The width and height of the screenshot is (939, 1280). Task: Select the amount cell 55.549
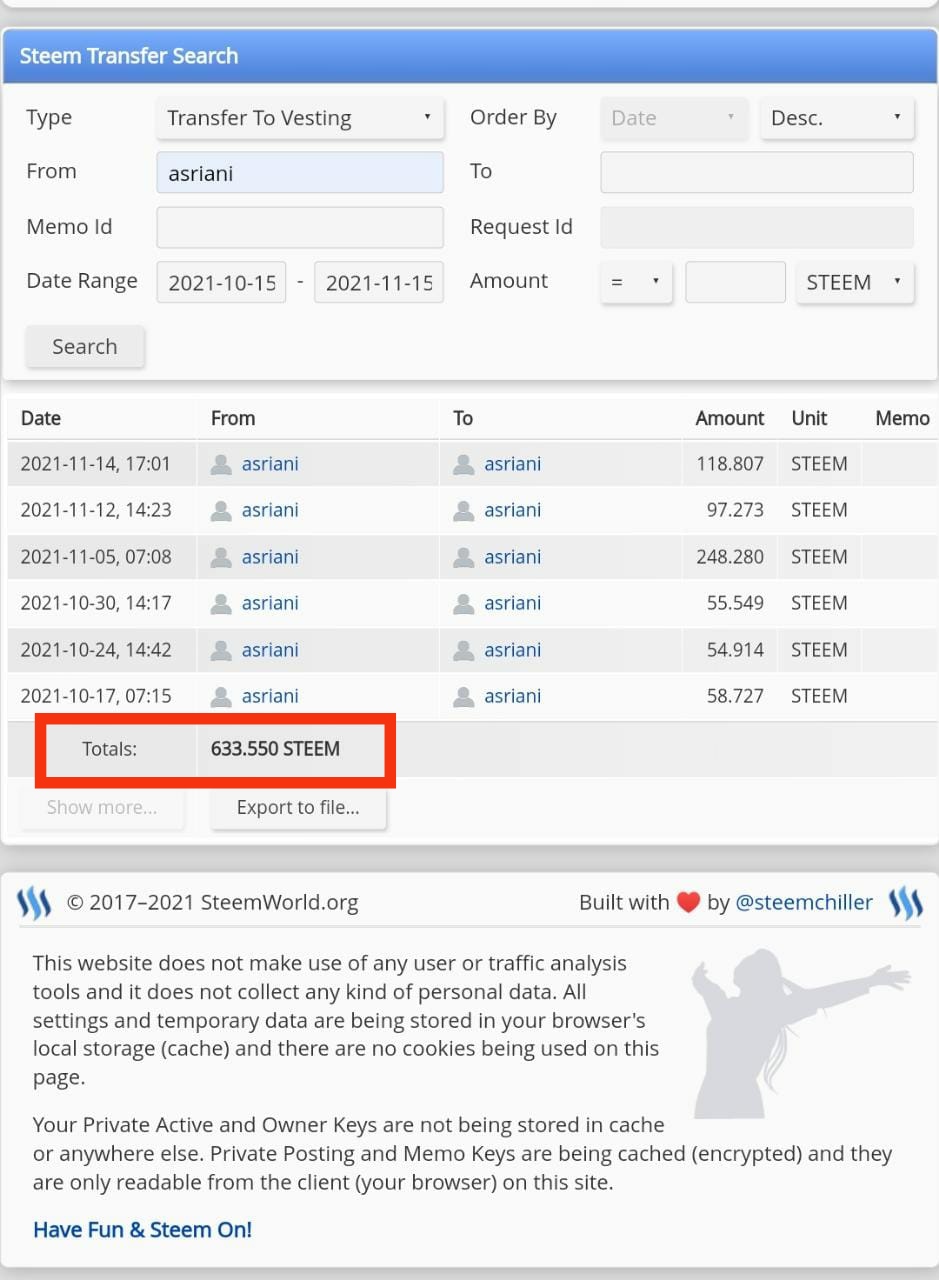[735, 603]
